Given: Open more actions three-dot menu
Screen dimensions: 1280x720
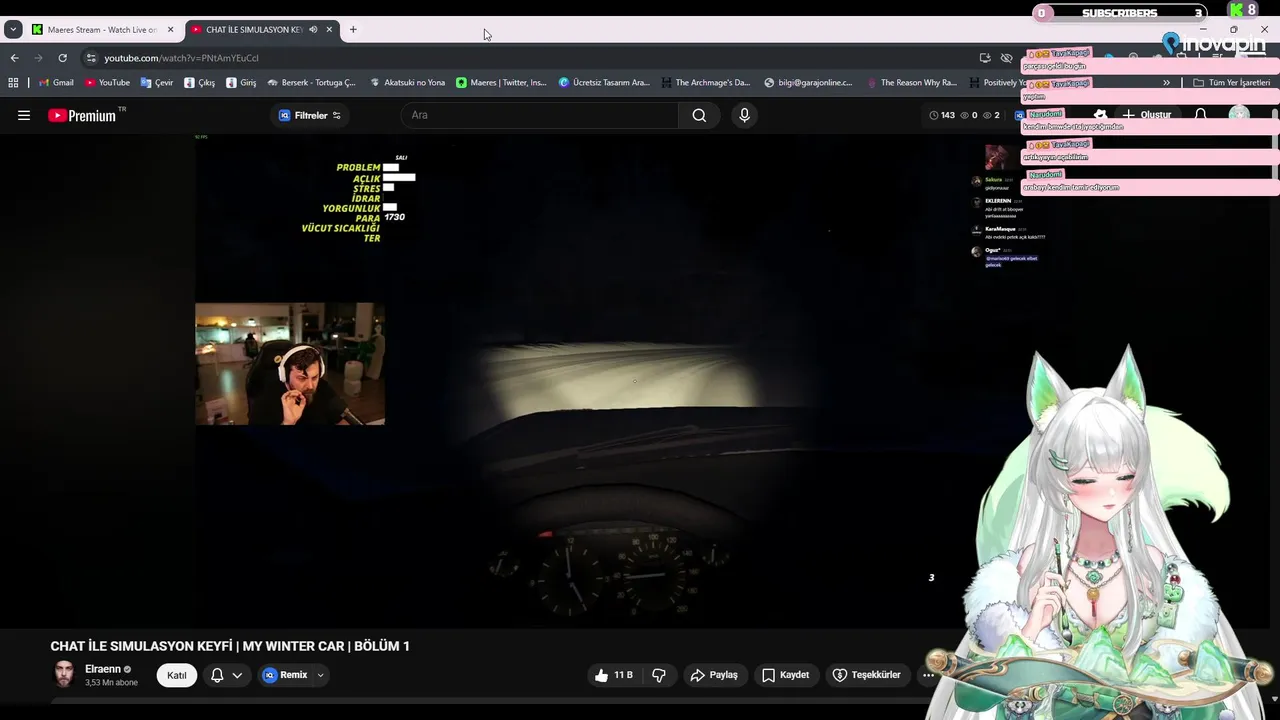Looking at the screenshot, I should pyautogui.click(x=929, y=675).
